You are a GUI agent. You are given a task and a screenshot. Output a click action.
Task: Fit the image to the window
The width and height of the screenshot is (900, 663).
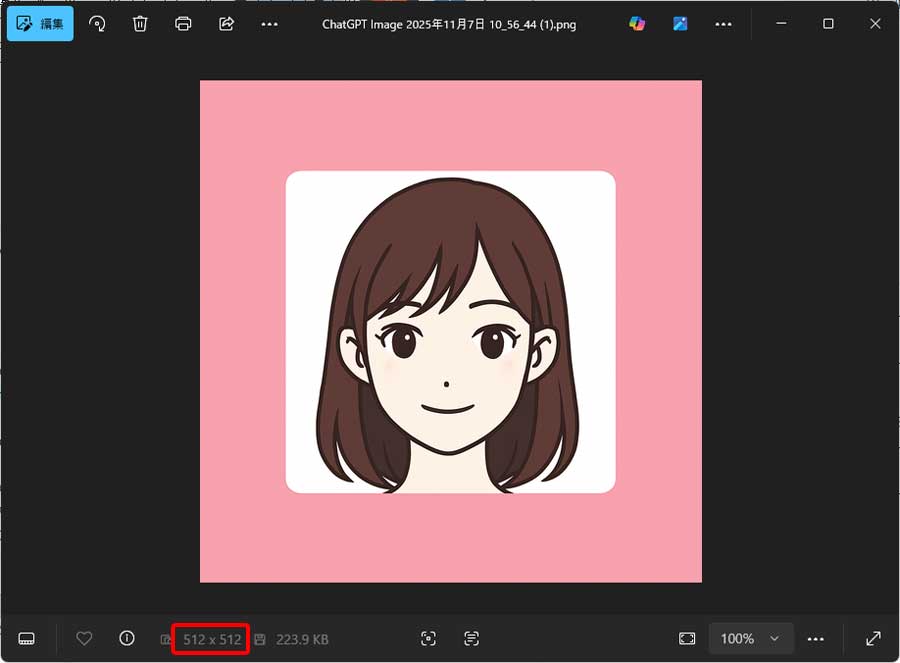[x=686, y=638]
